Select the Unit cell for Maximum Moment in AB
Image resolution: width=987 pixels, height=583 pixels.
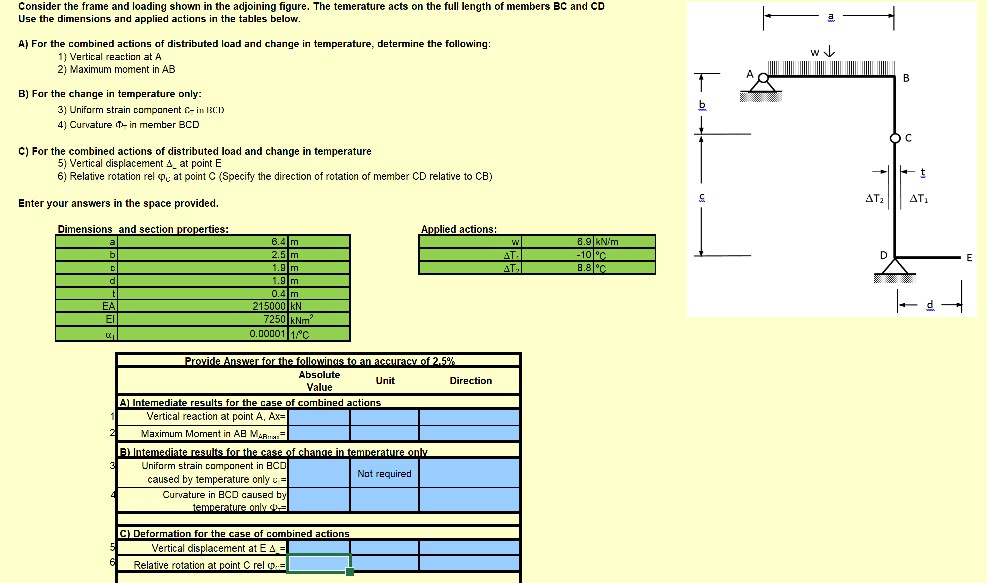383,432
